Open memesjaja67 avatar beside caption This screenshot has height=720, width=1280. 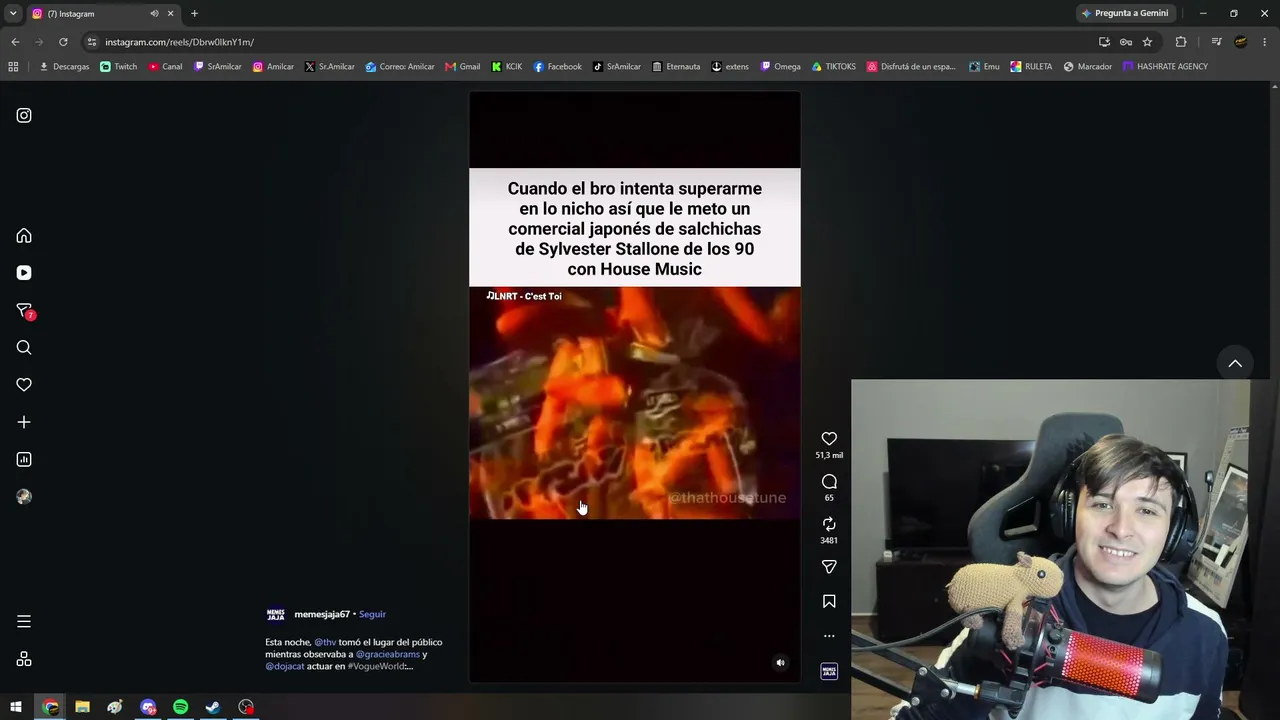[275, 614]
